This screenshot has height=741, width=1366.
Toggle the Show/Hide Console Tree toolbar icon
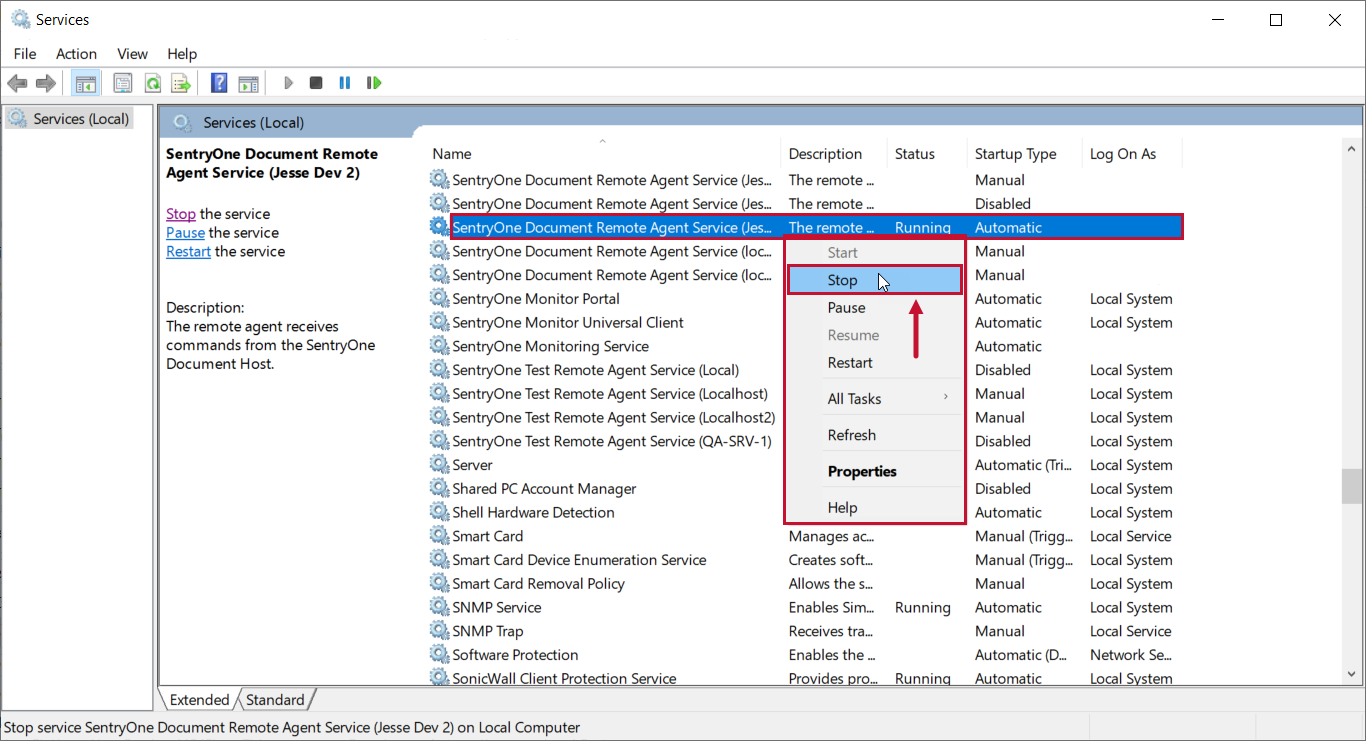coord(86,83)
